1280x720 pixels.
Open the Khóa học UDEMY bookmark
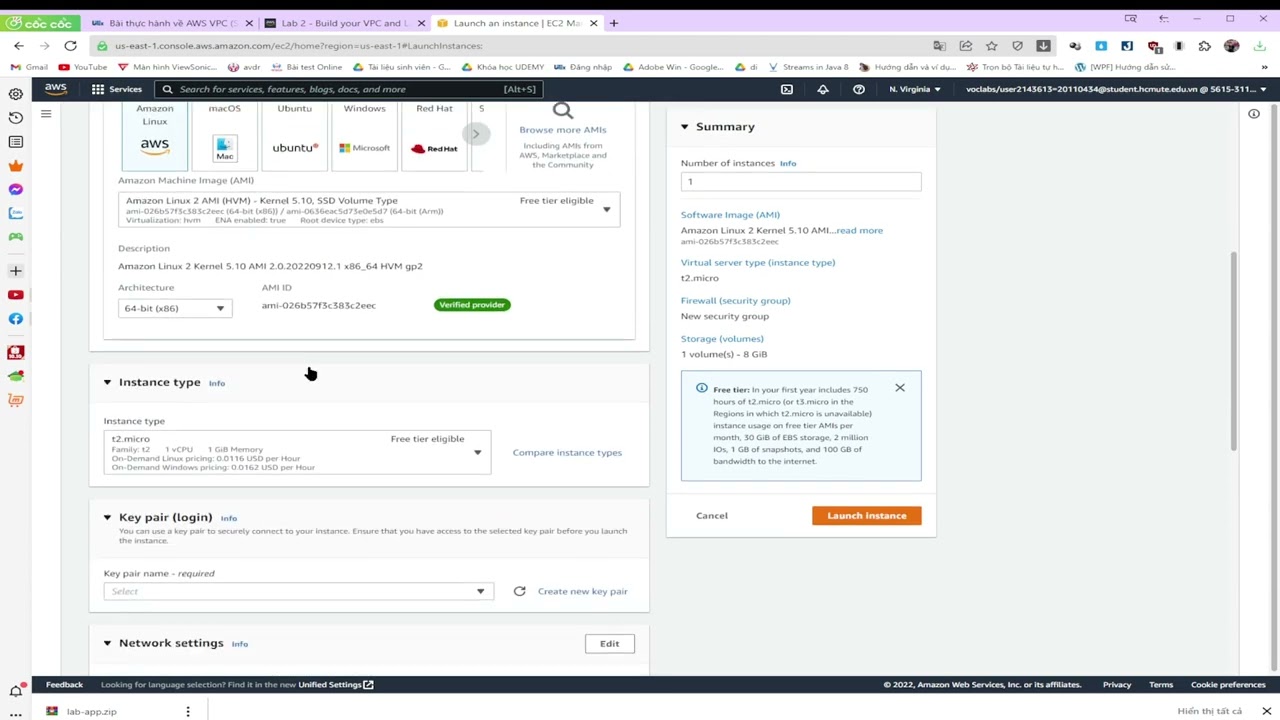pyautogui.click(x=502, y=67)
